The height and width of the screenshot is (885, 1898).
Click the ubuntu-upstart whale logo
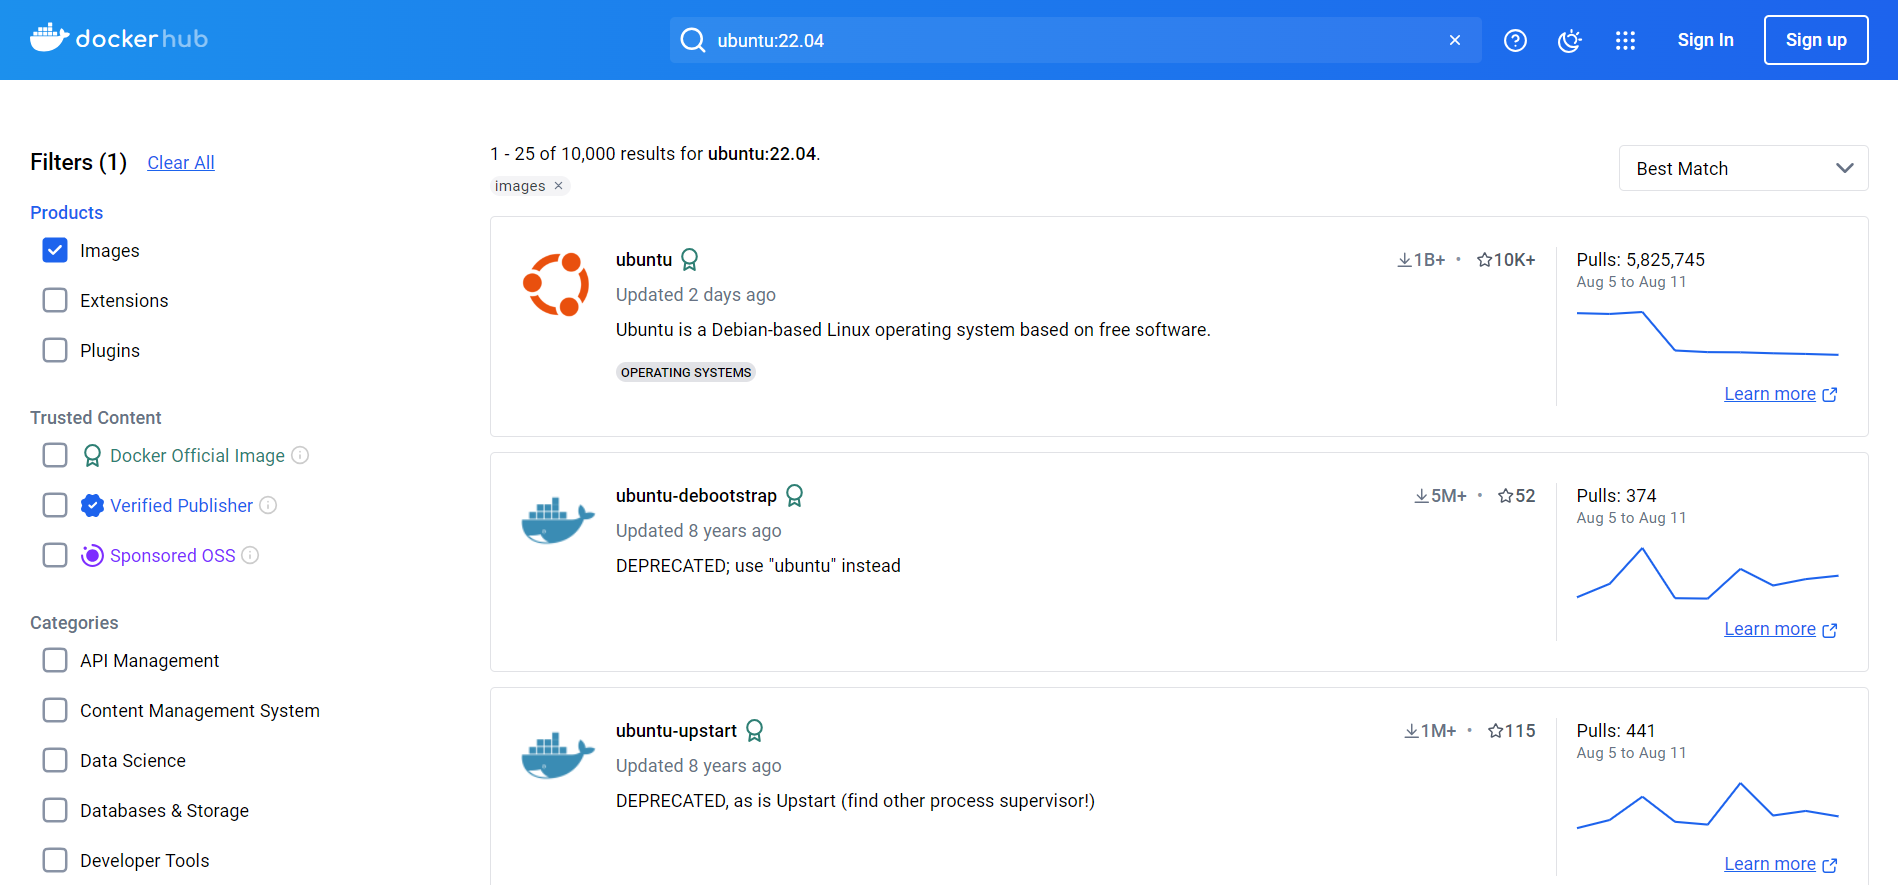pyautogui.click(x=558, y=756)
